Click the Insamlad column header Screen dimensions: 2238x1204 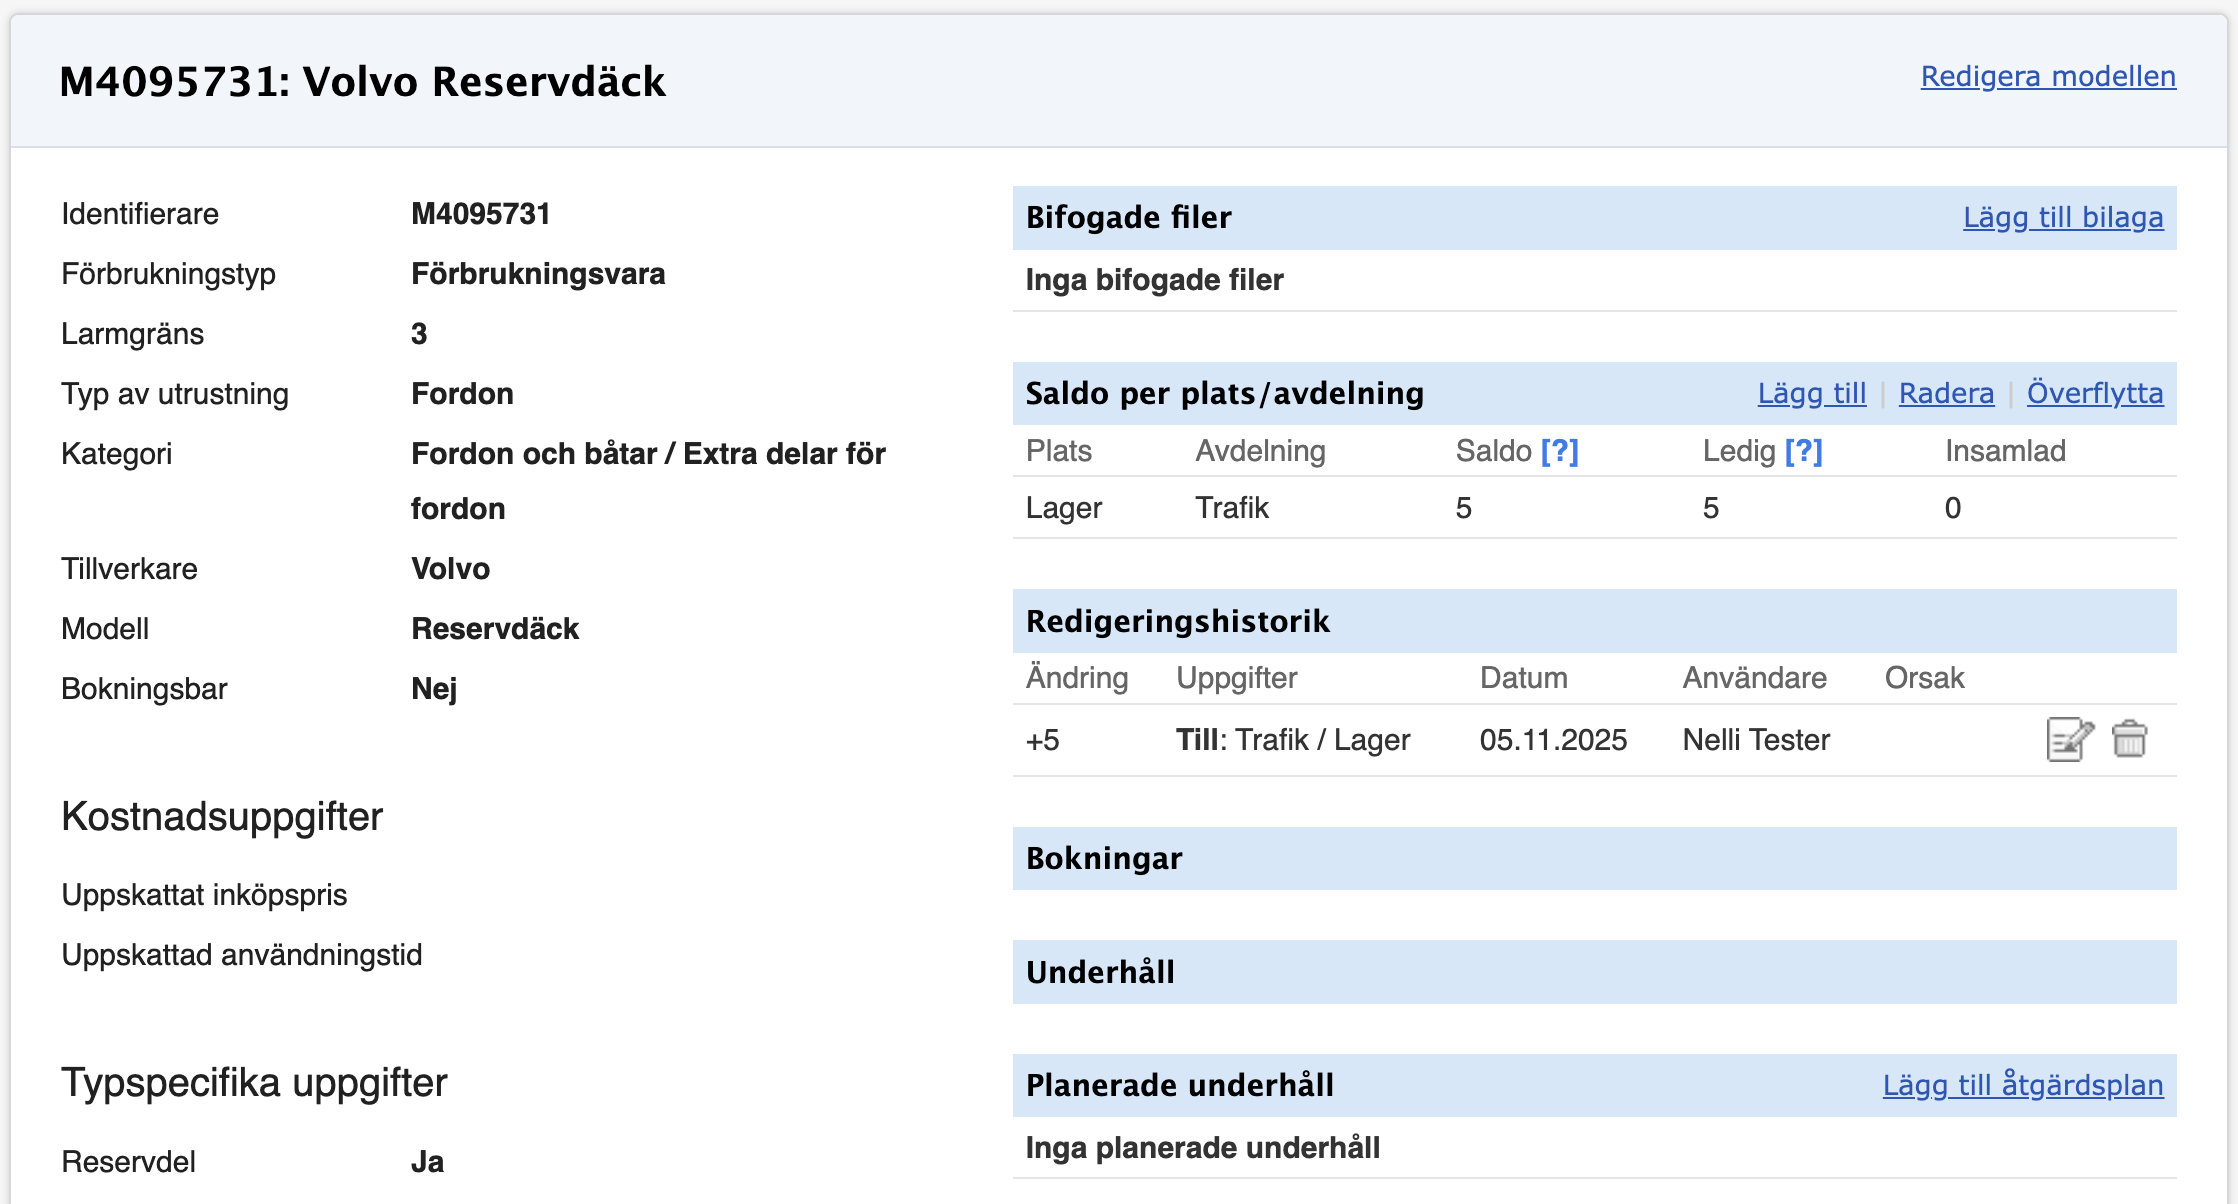[x=2004, y=451]
